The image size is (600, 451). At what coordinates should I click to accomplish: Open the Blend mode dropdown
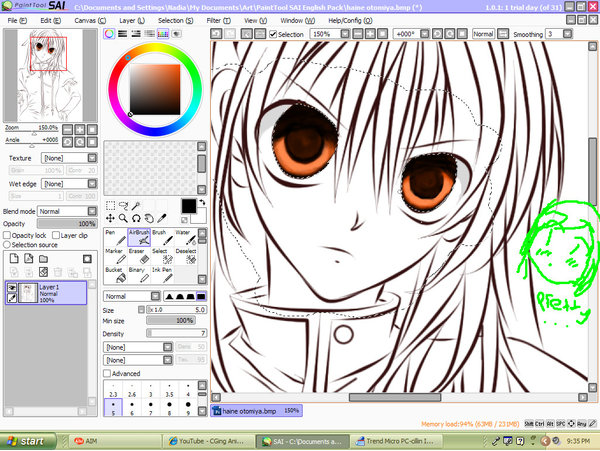pos(63,212)
